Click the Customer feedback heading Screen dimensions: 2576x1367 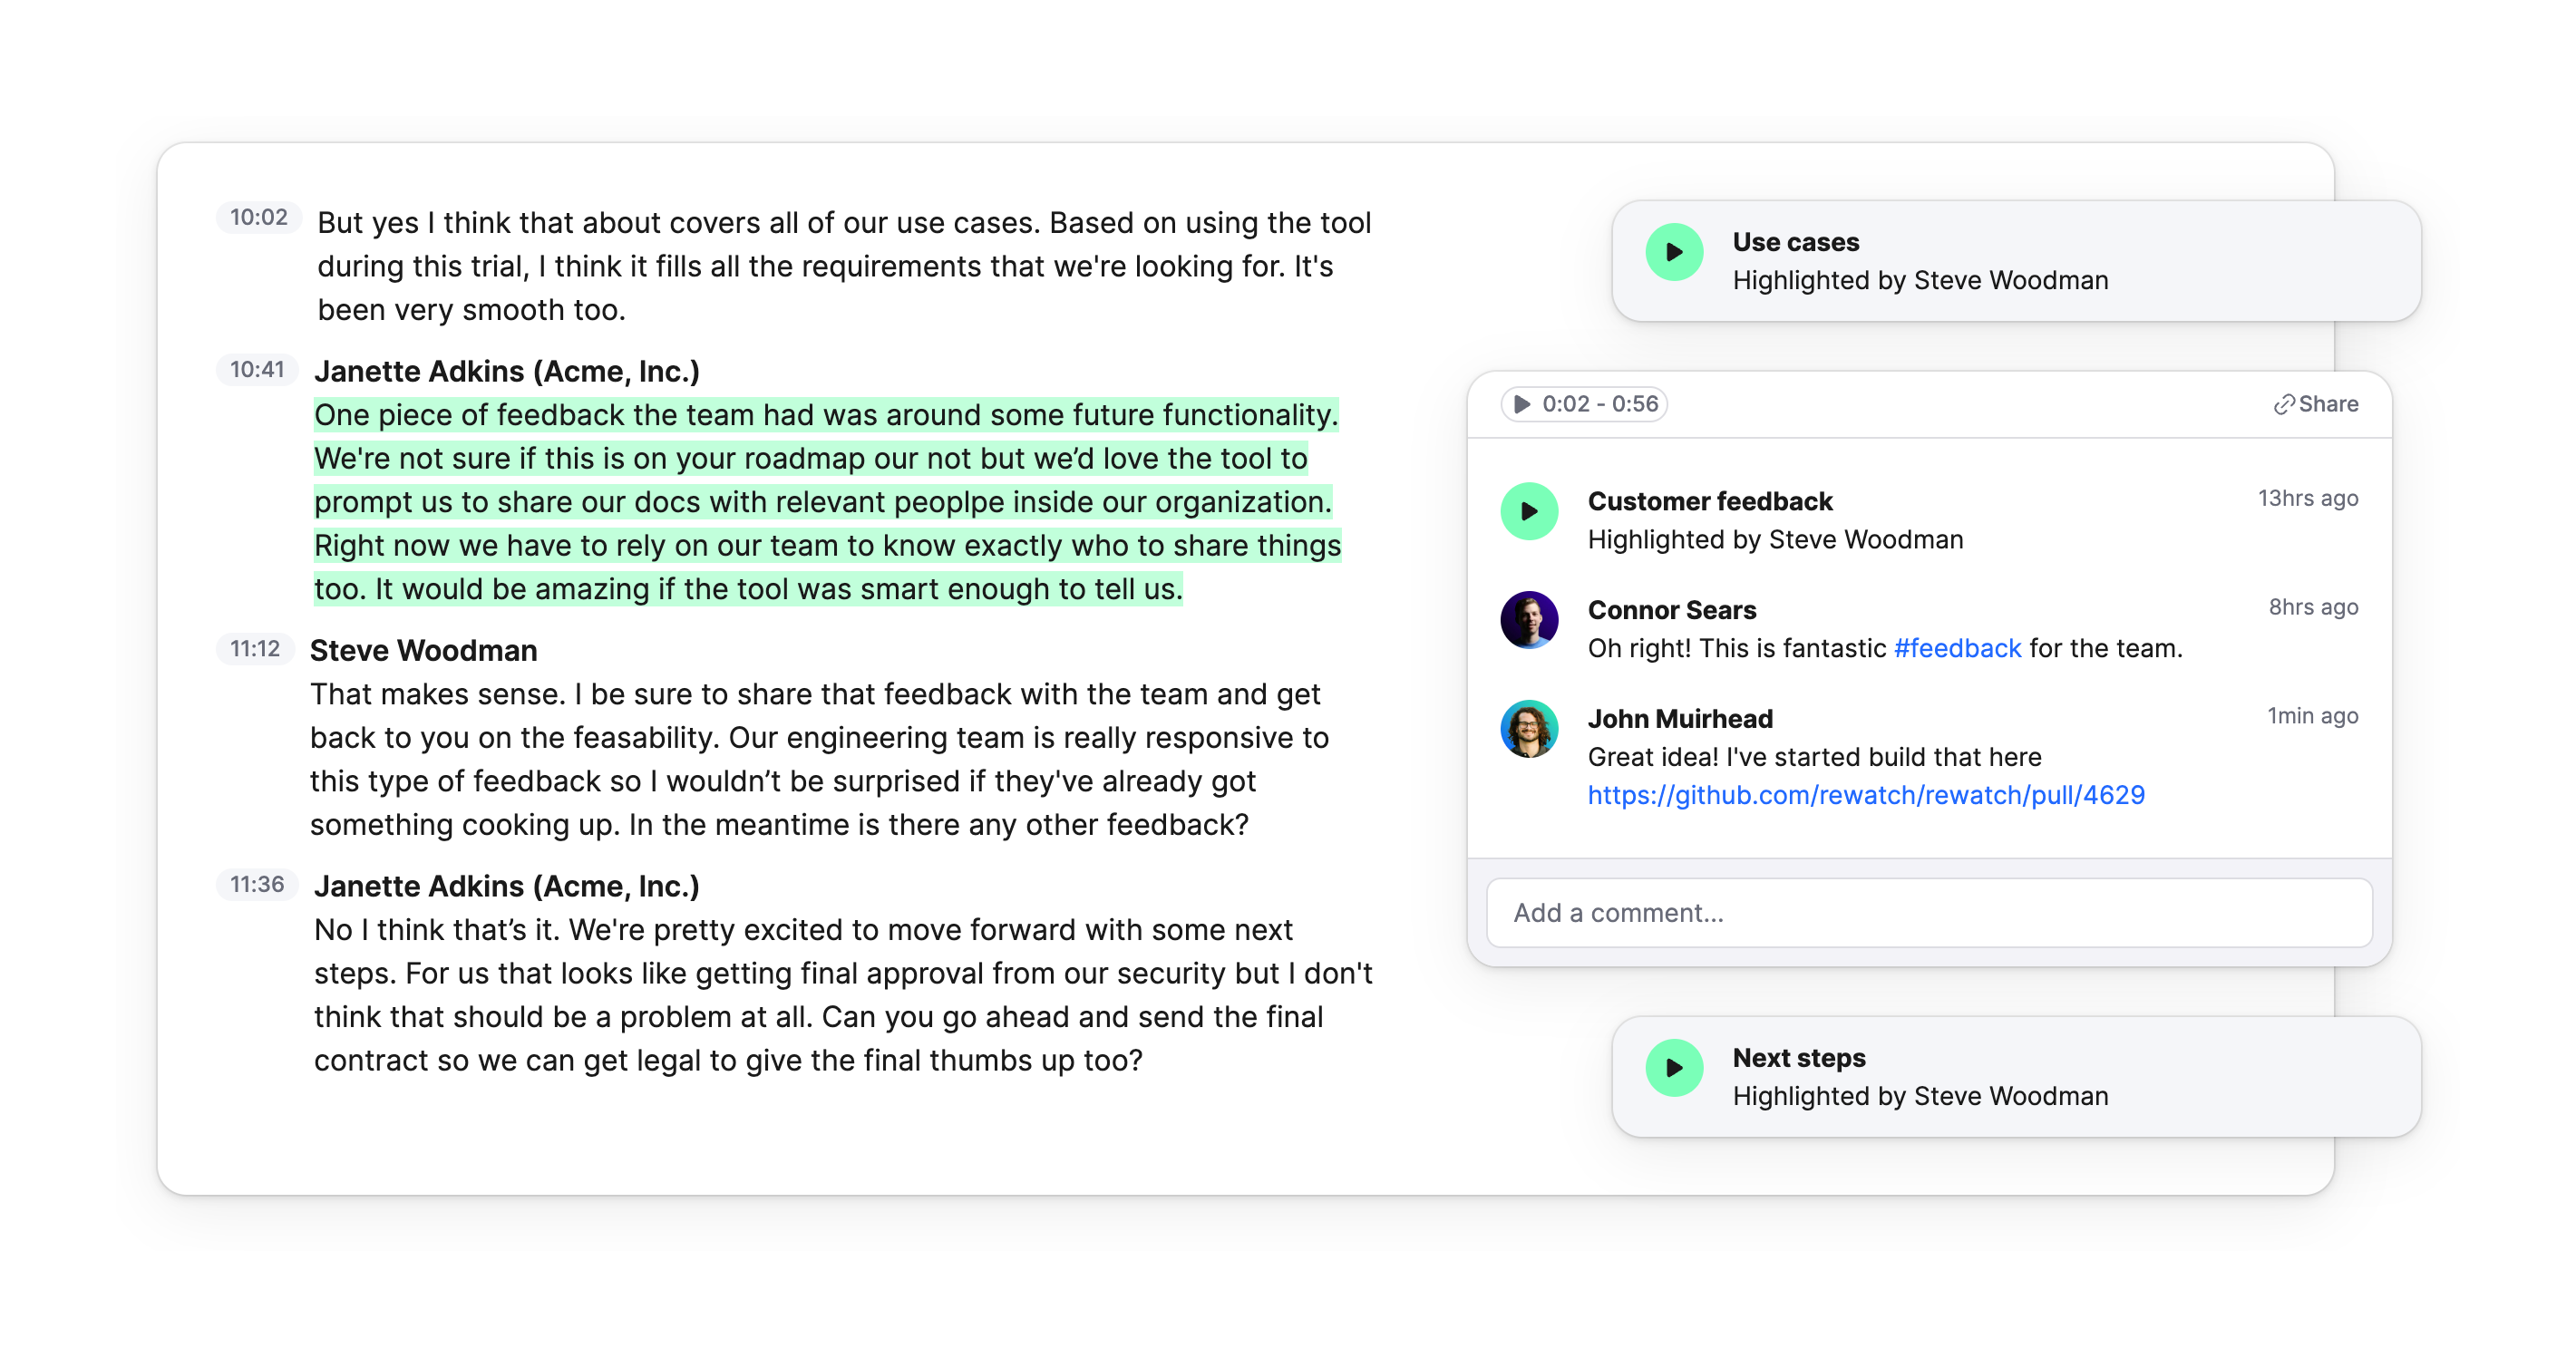click(1709, 501)
